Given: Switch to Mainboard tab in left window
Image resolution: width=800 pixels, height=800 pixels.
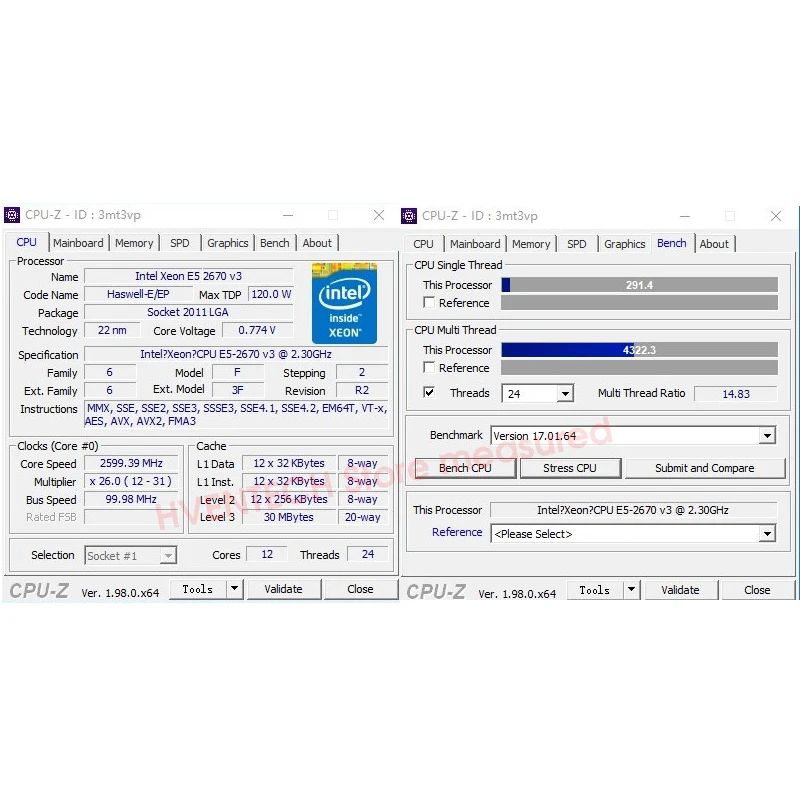Looking at the screenshot, I should coord(78,243).
